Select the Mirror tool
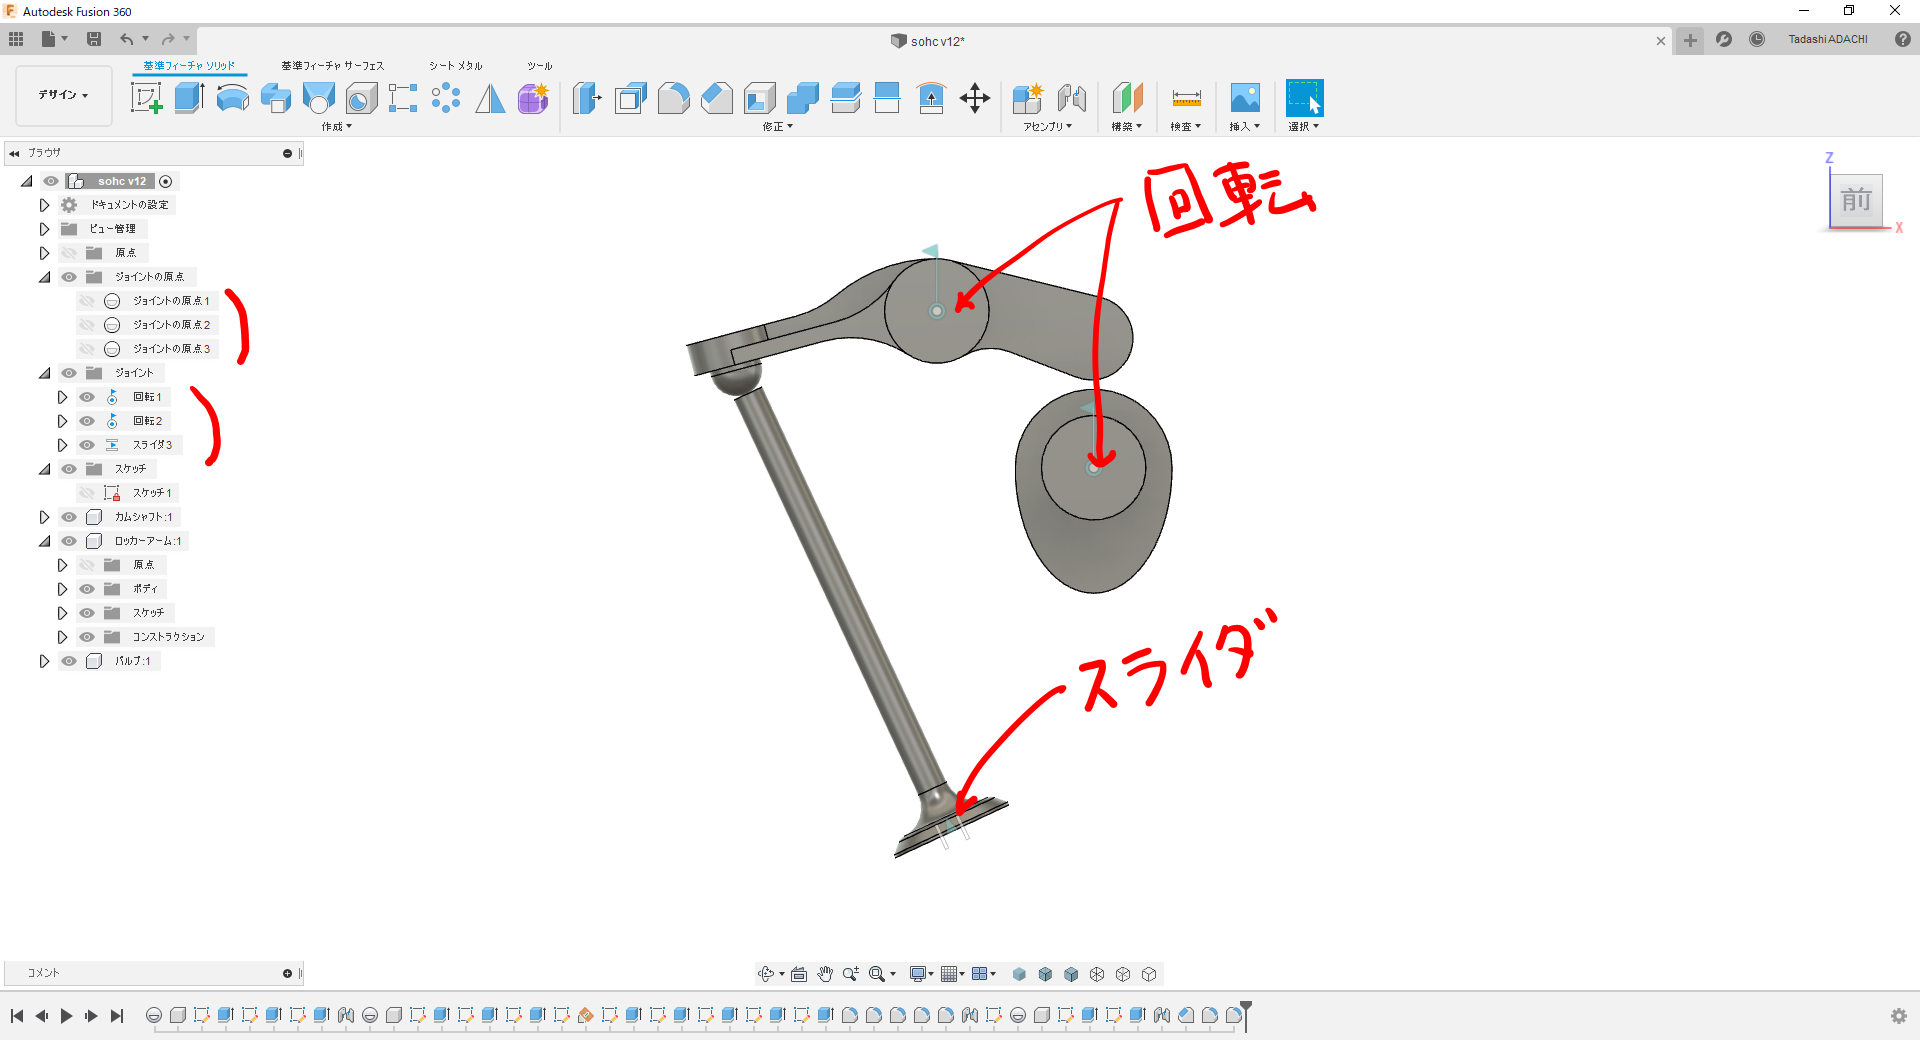Screen dimensions: 1920x1040 point(490,98)
